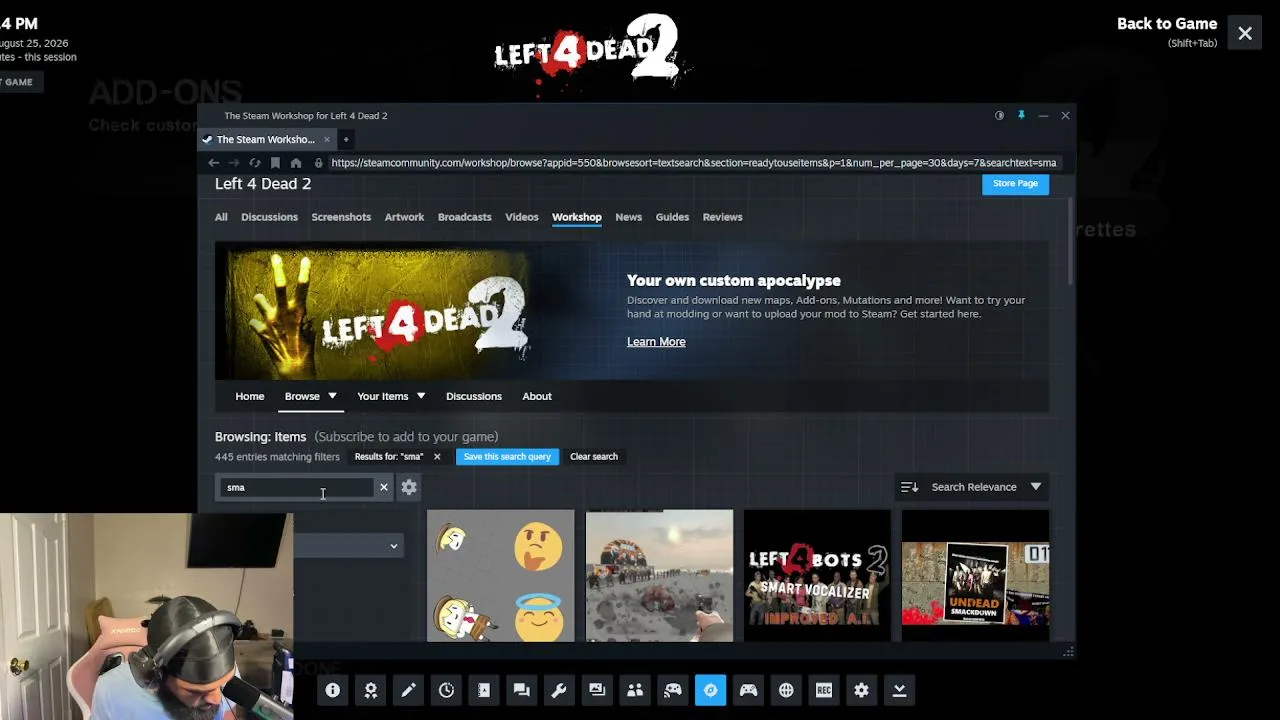Click the Clear search button
Image resolution: width=1280 pixels, height=720 pixels.
pos(594,457)
